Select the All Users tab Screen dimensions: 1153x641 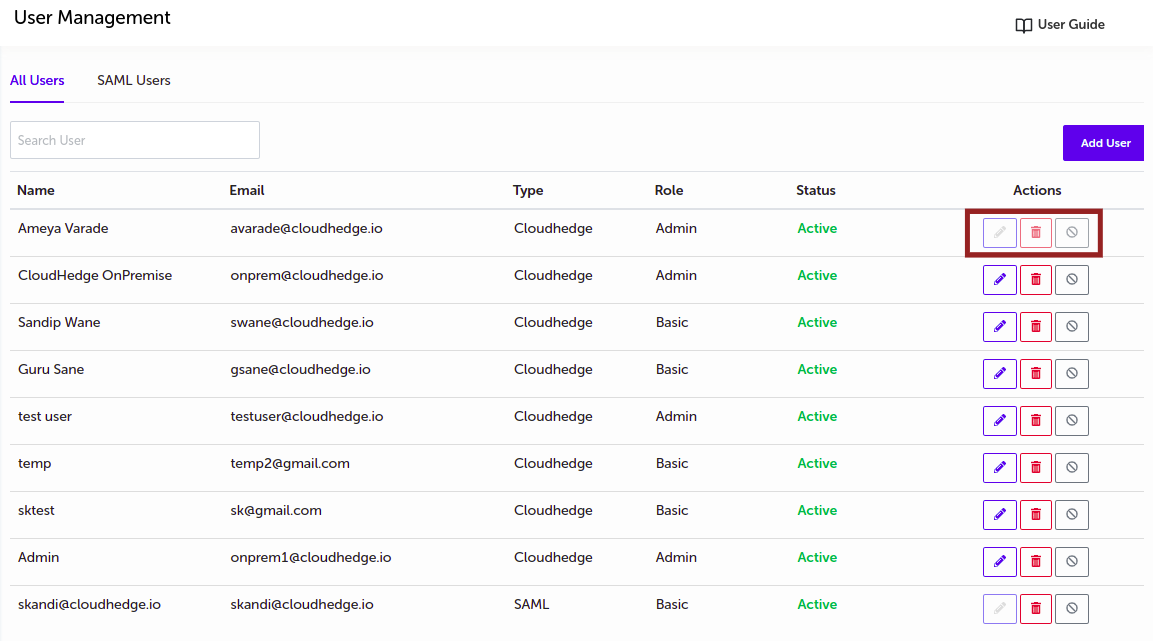click(x=37, y=81)
